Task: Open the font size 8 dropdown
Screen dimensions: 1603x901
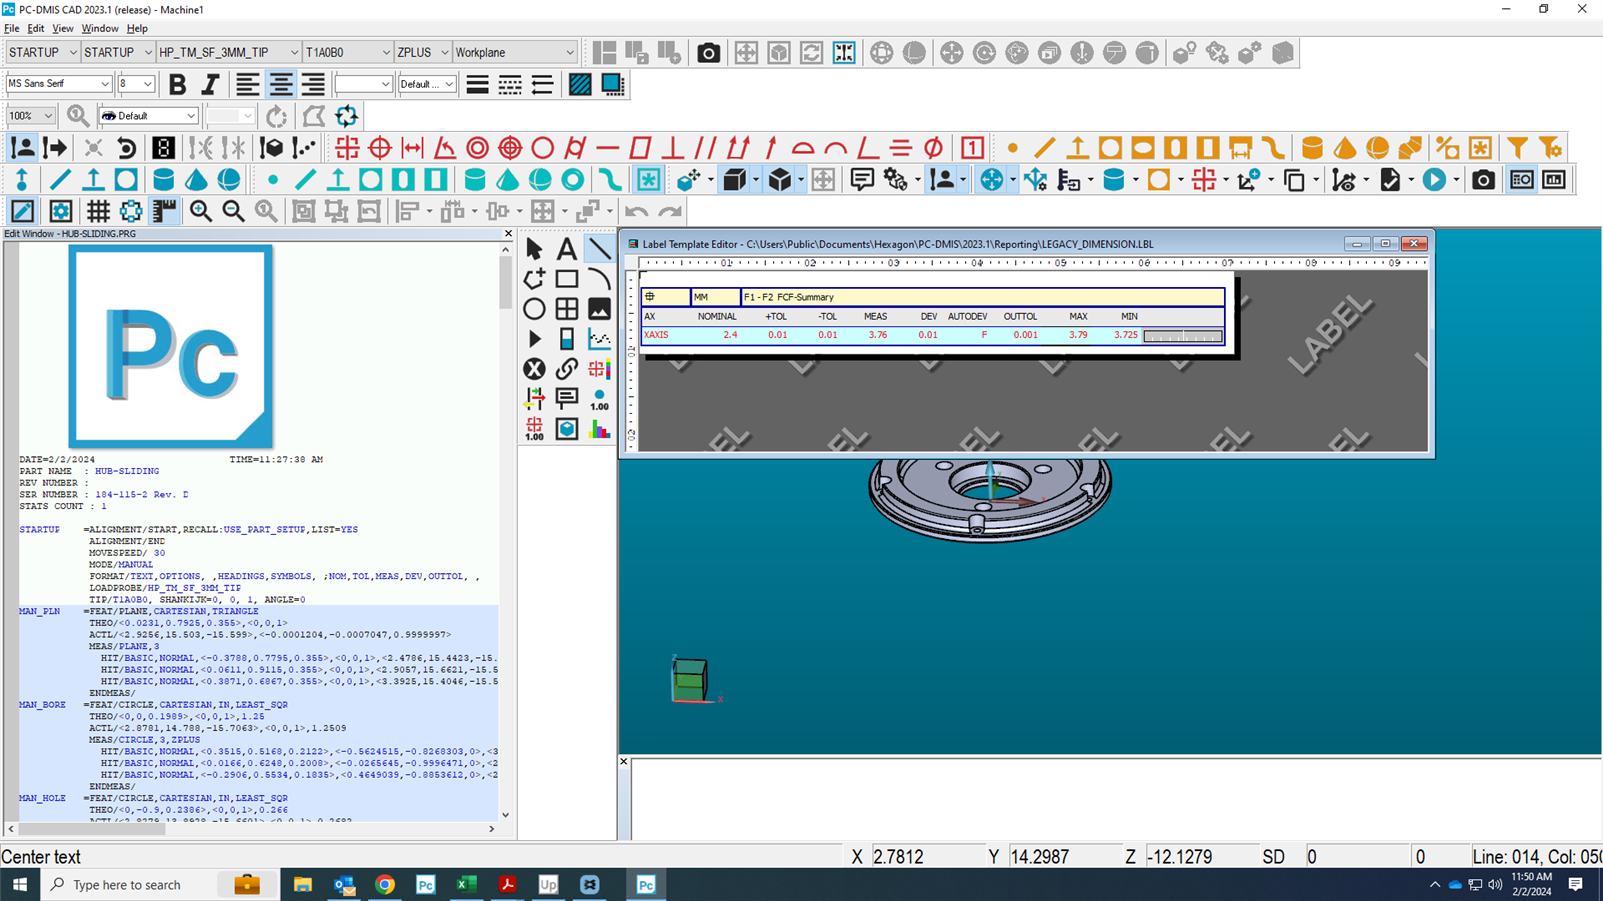Action: (x=136, y=84)
